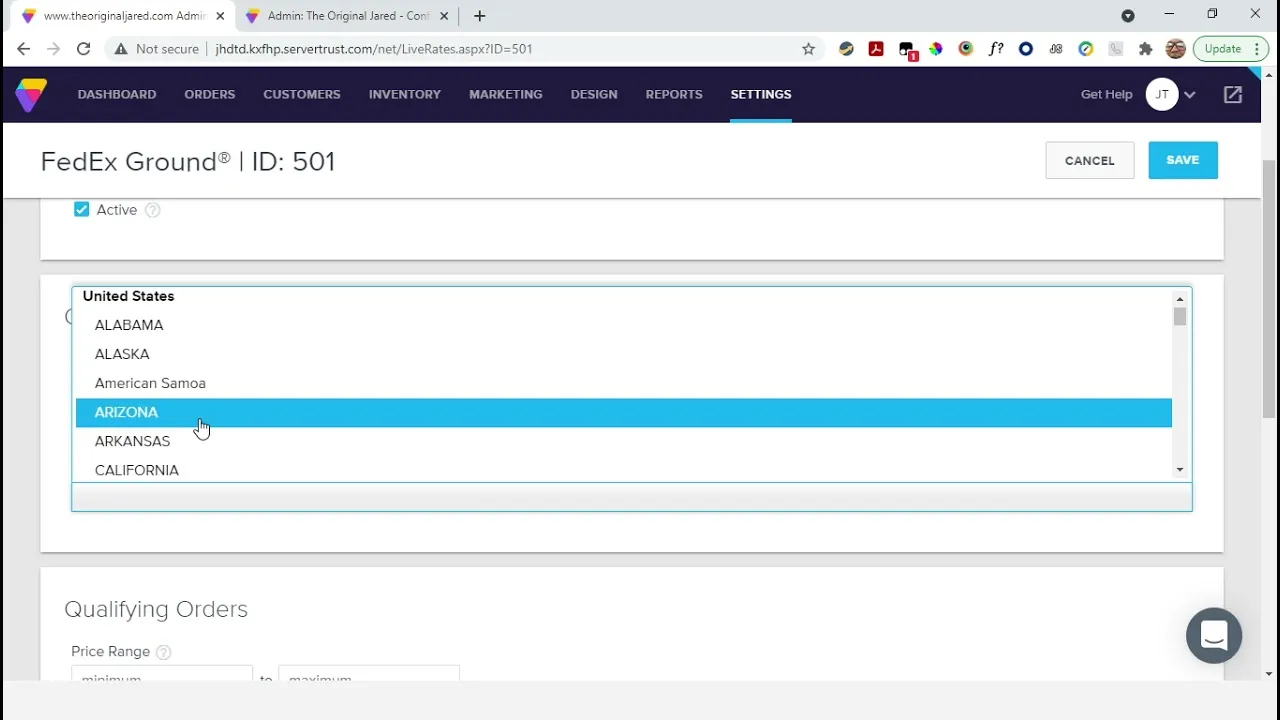Open the DASHBOARD menu
This screenshot has width=1280, height=720.
117,94
